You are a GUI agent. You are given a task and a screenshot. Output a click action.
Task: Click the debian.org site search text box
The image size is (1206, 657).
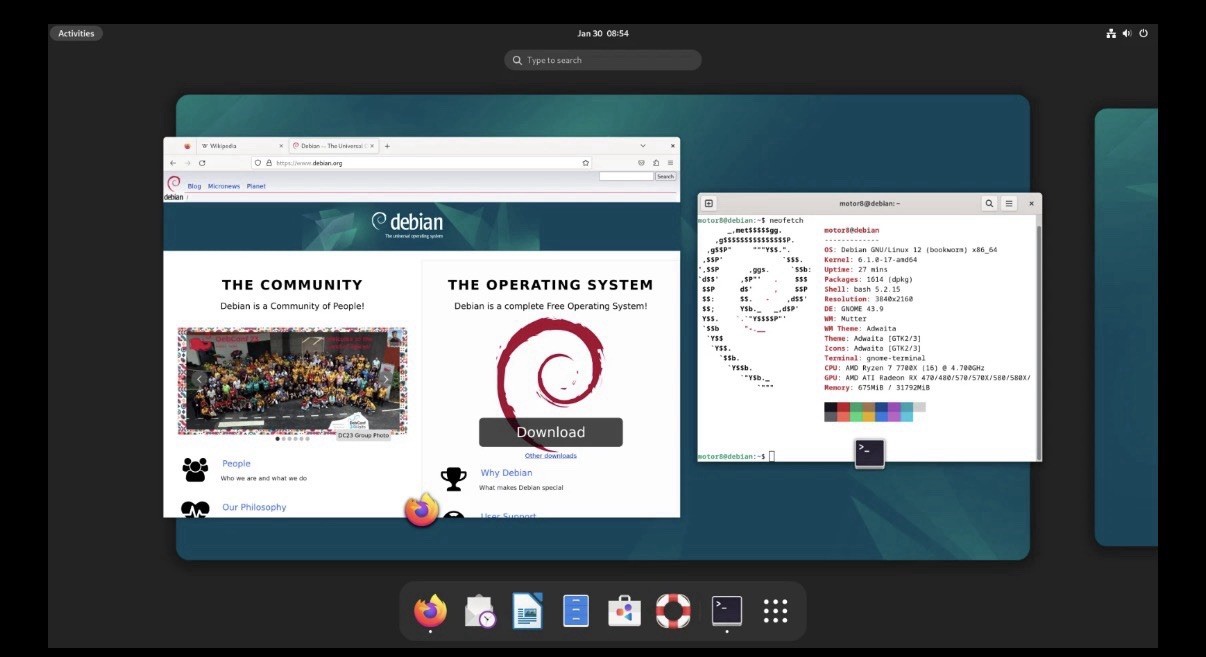[x=626, y=176]
